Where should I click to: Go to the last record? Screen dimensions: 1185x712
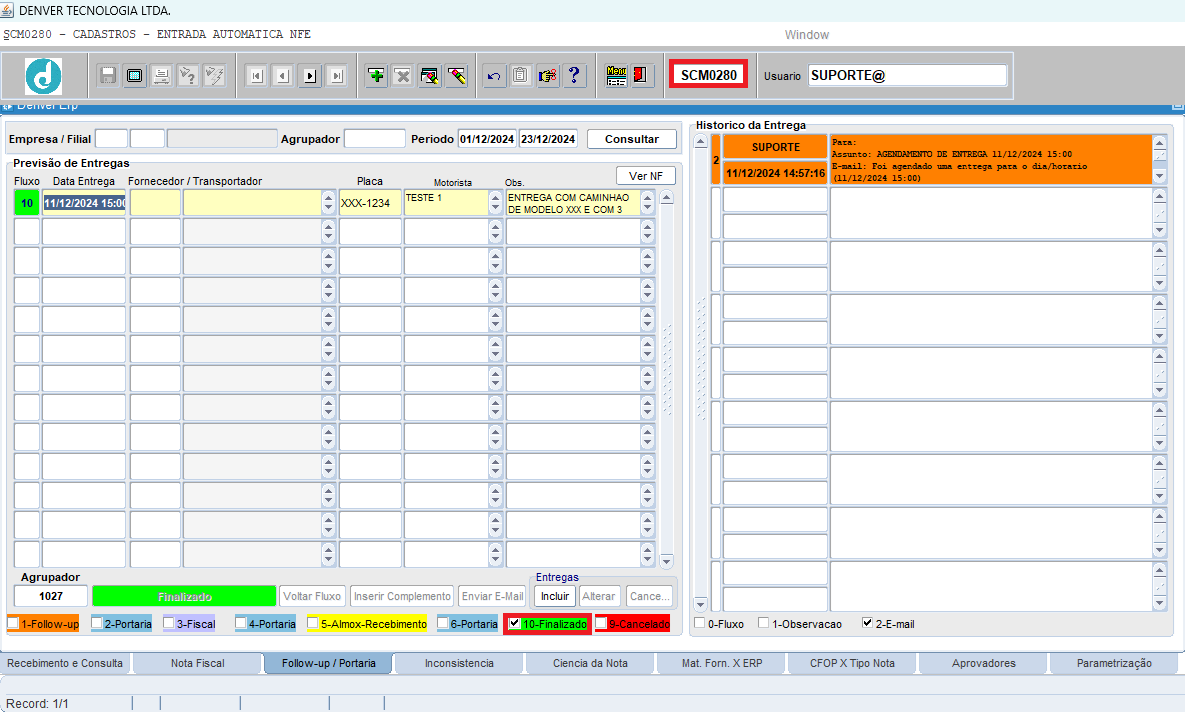[336, 76]
